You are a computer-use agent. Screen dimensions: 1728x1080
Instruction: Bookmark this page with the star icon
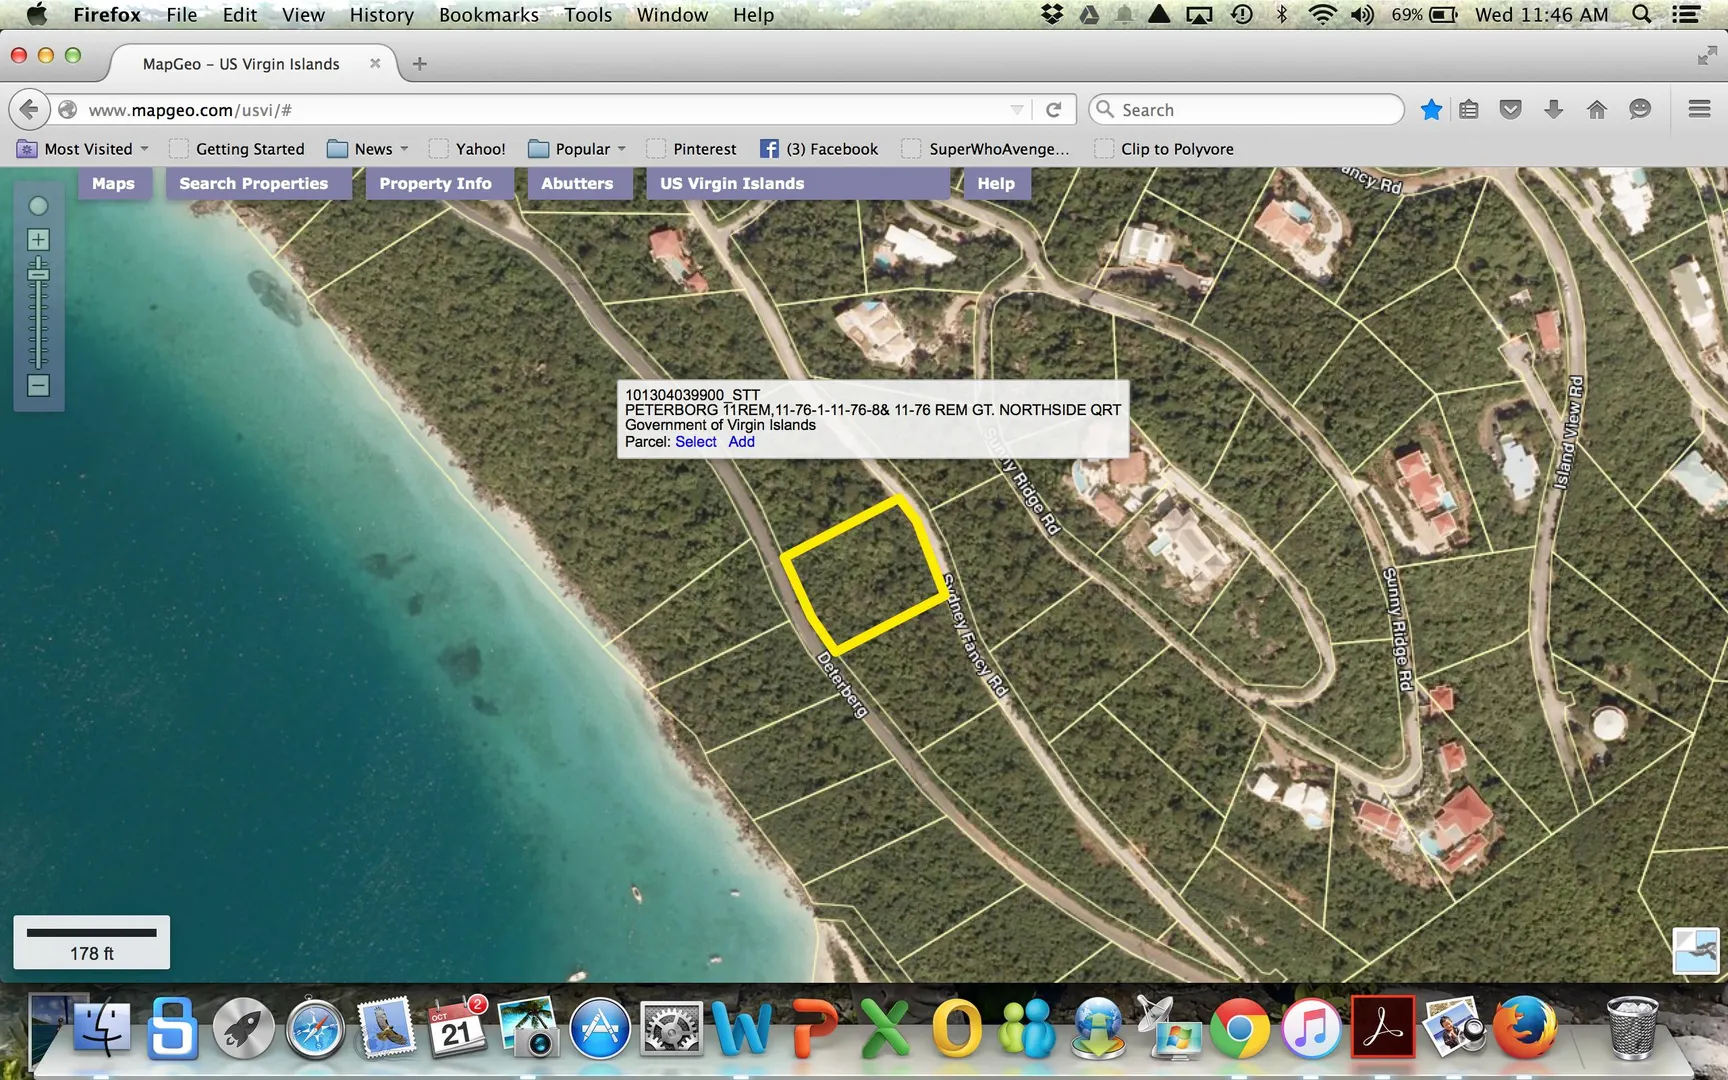(x=1431, y=110)
